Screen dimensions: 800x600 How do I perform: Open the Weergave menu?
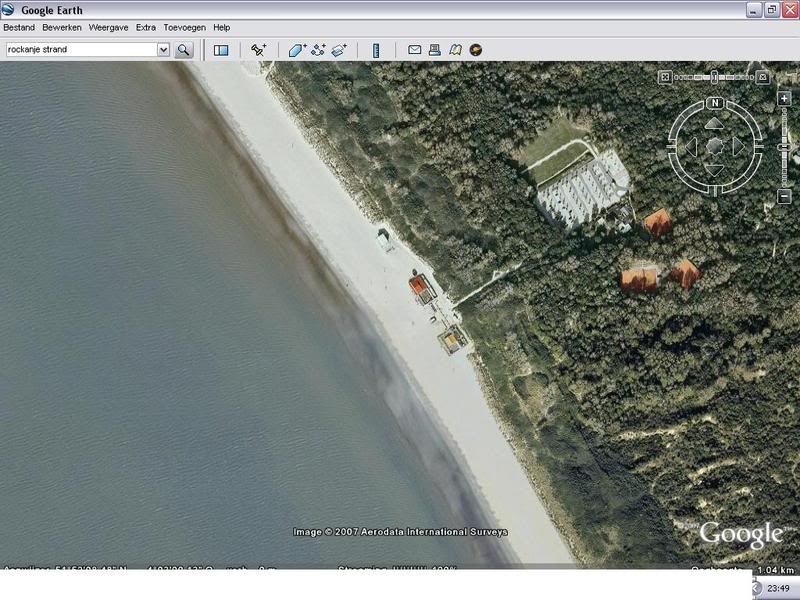(x=108, y=28)
